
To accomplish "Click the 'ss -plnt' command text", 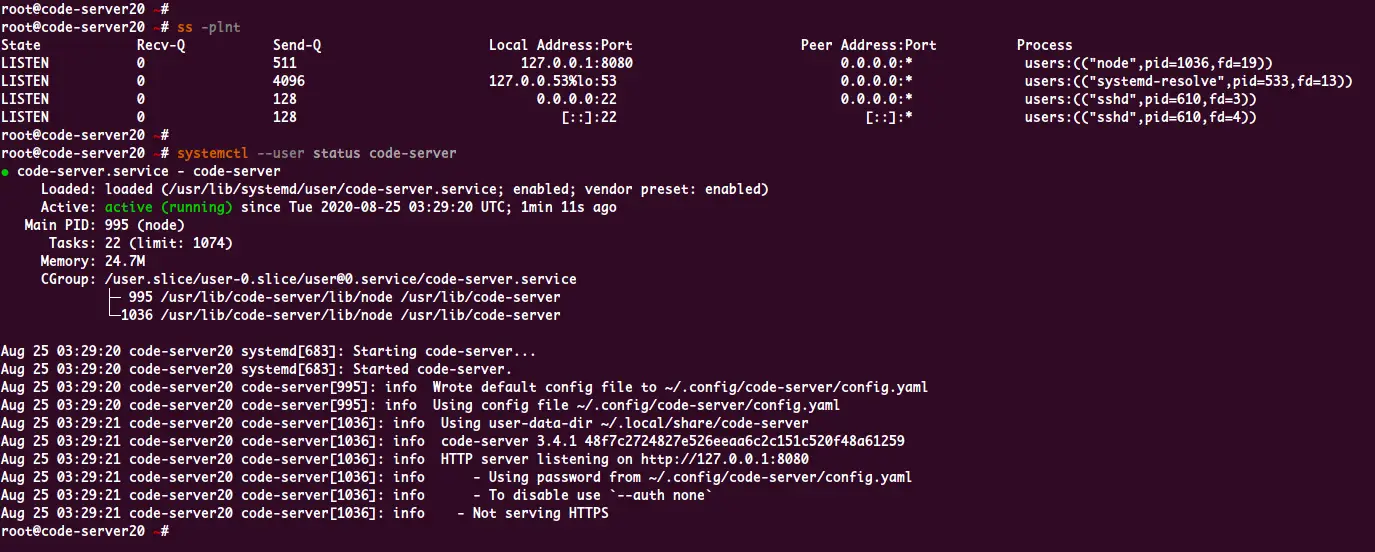I will [x=208, y=27].
